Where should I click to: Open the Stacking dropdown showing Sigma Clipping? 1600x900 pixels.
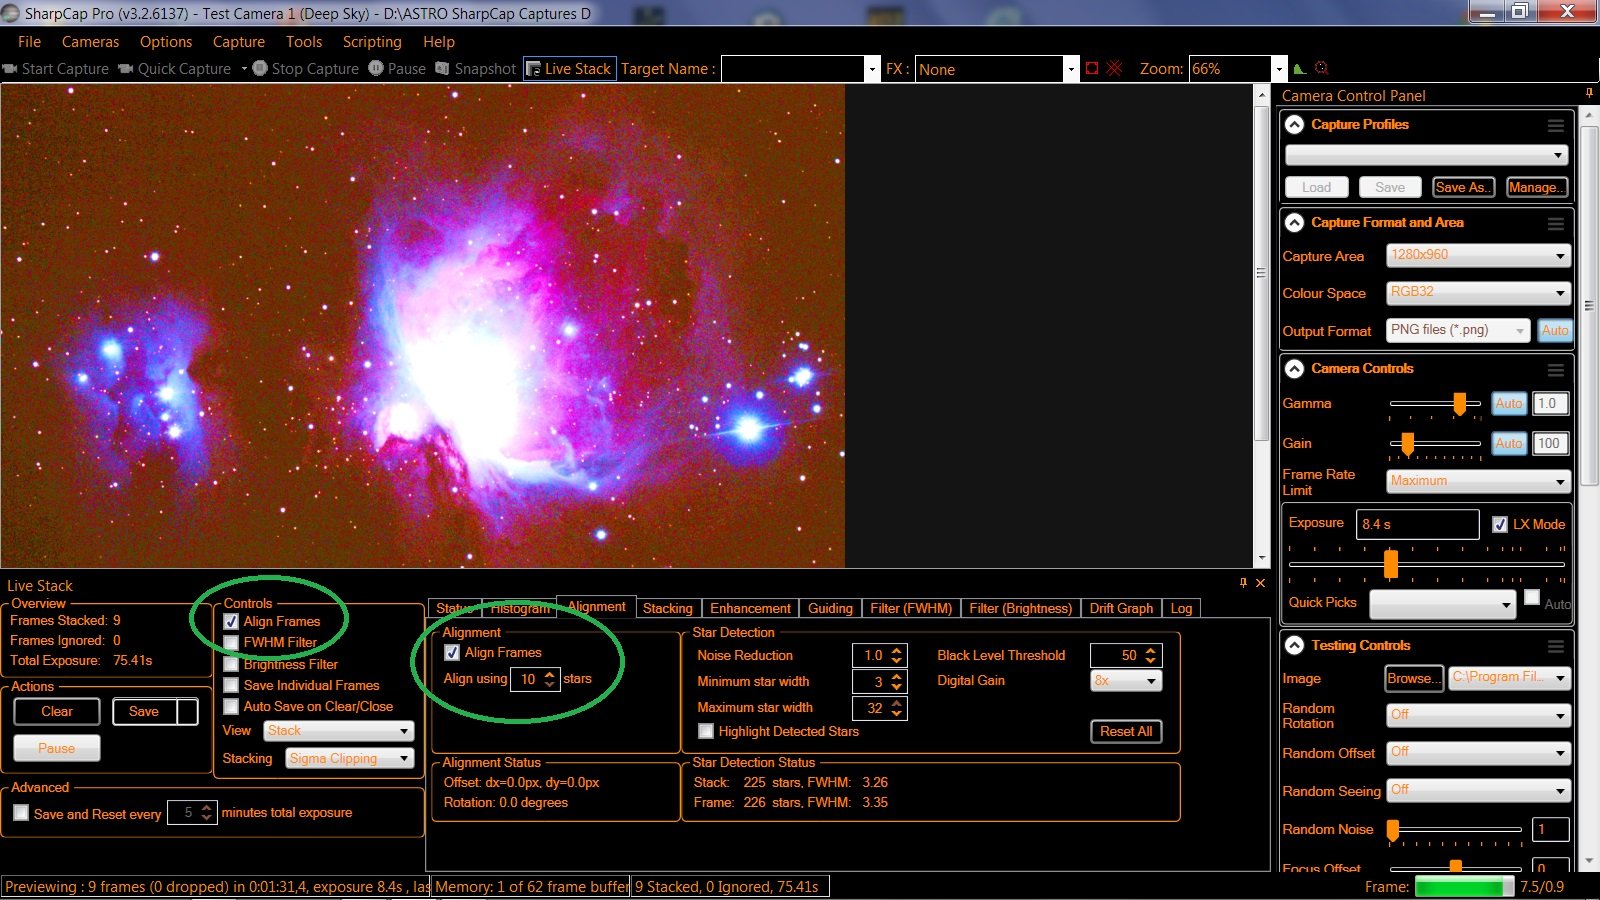click(350, 758)
